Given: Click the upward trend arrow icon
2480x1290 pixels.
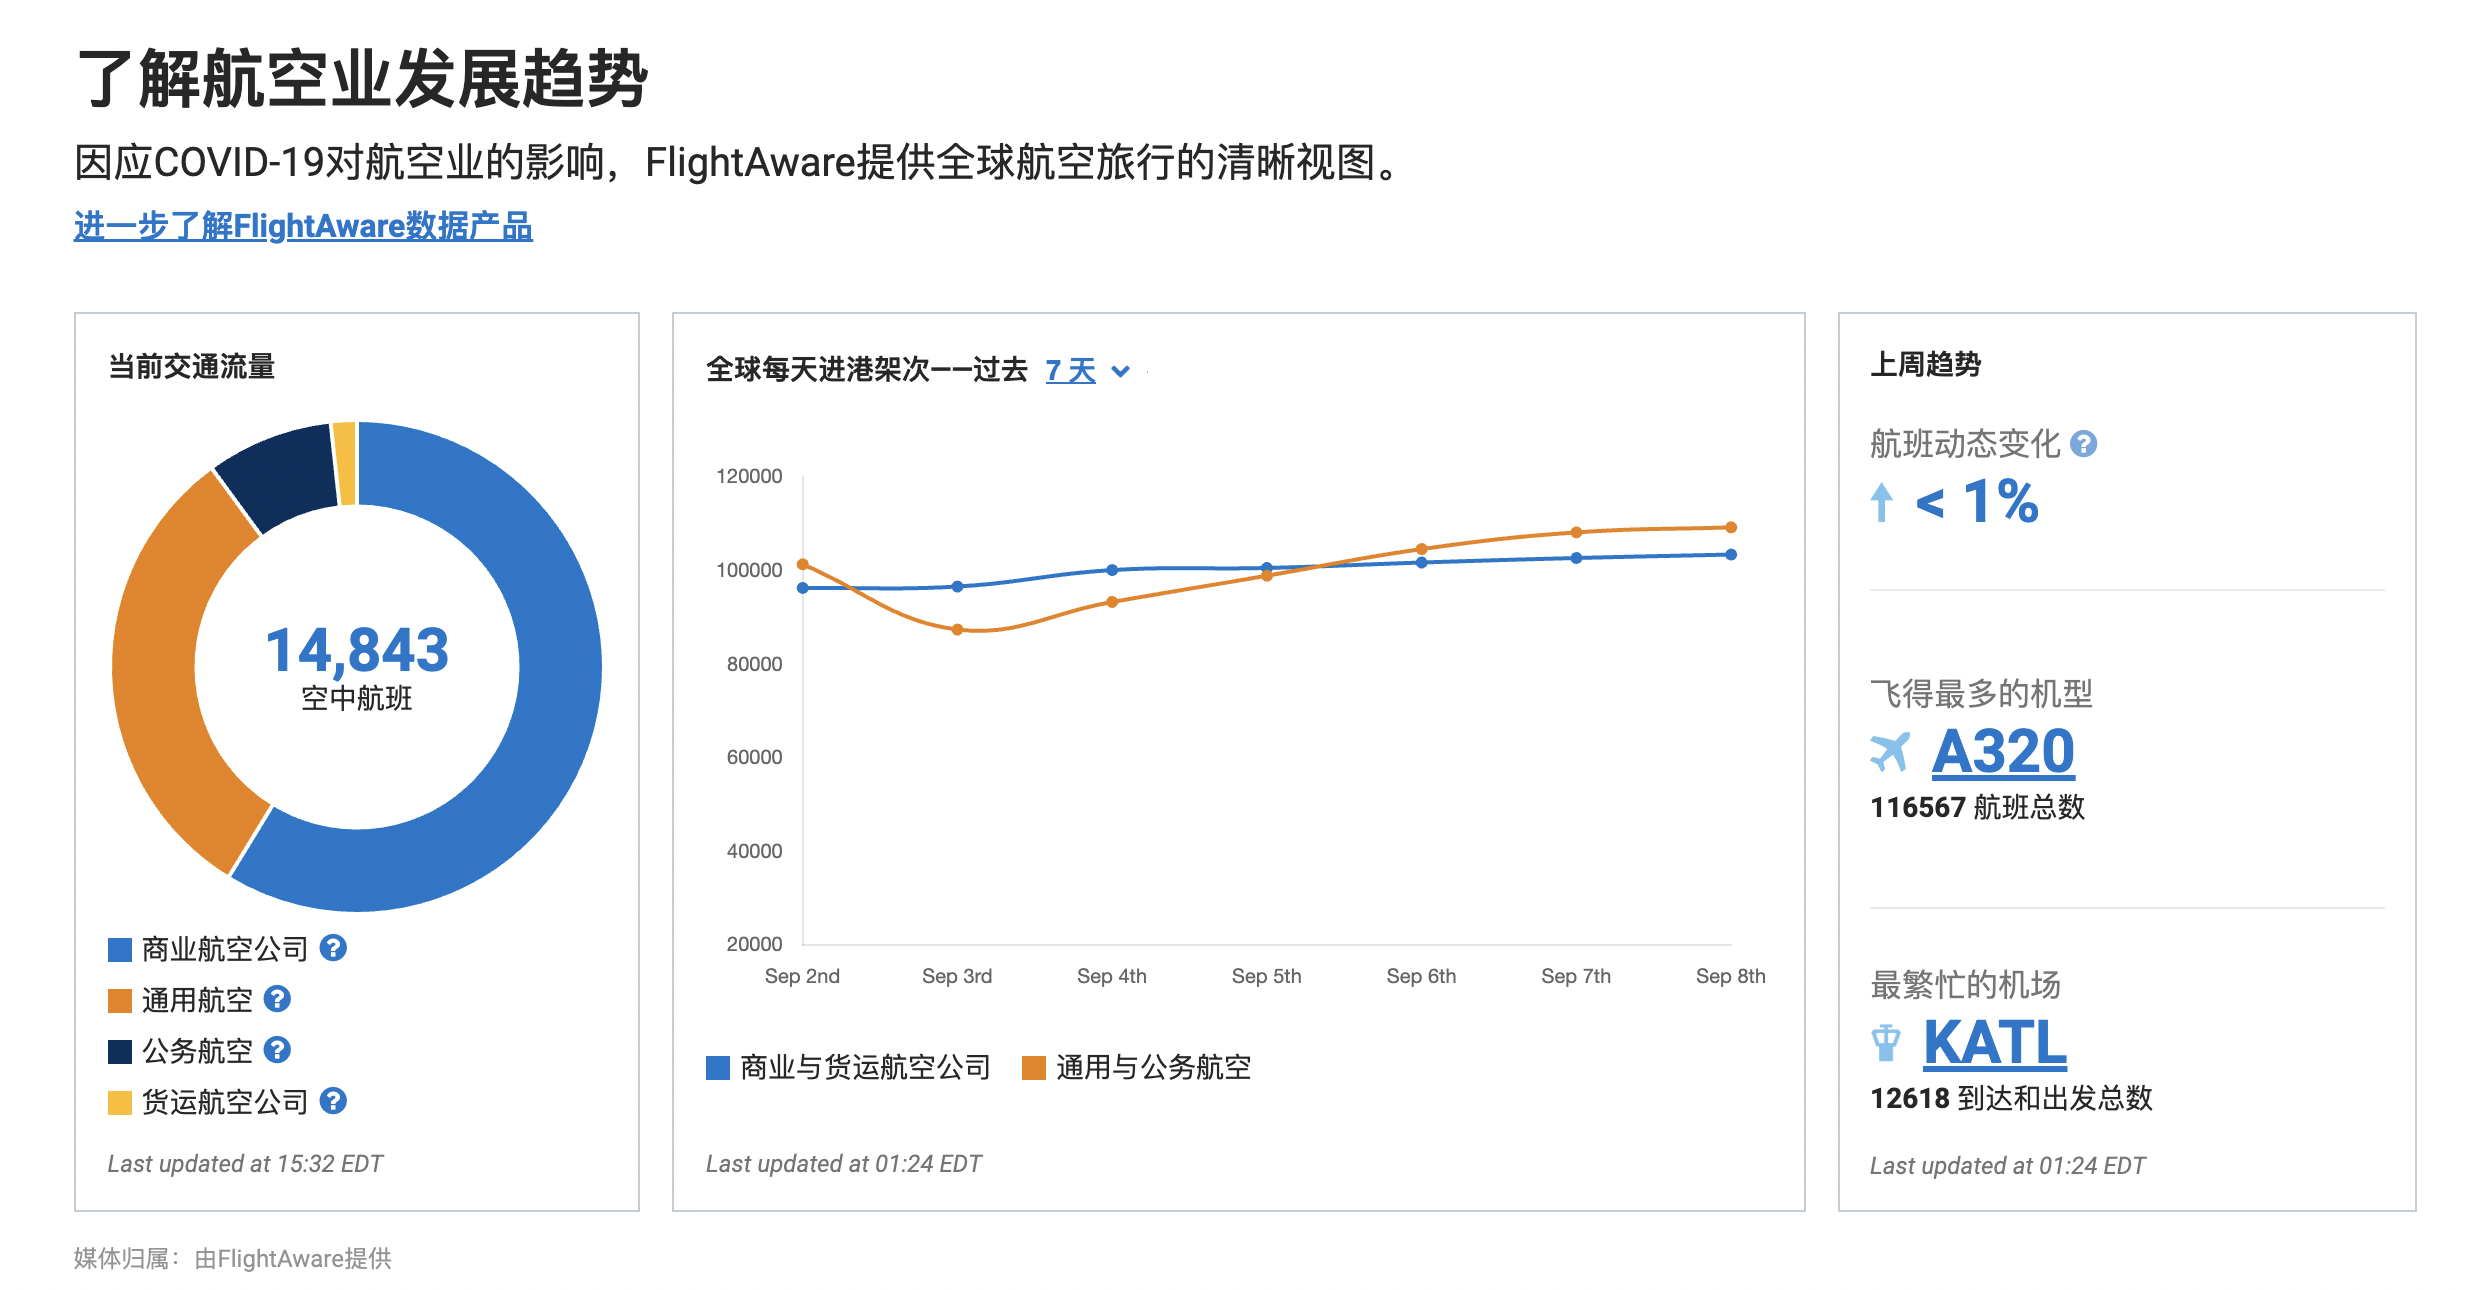Looking at the screenshot, I should 1881,502.
